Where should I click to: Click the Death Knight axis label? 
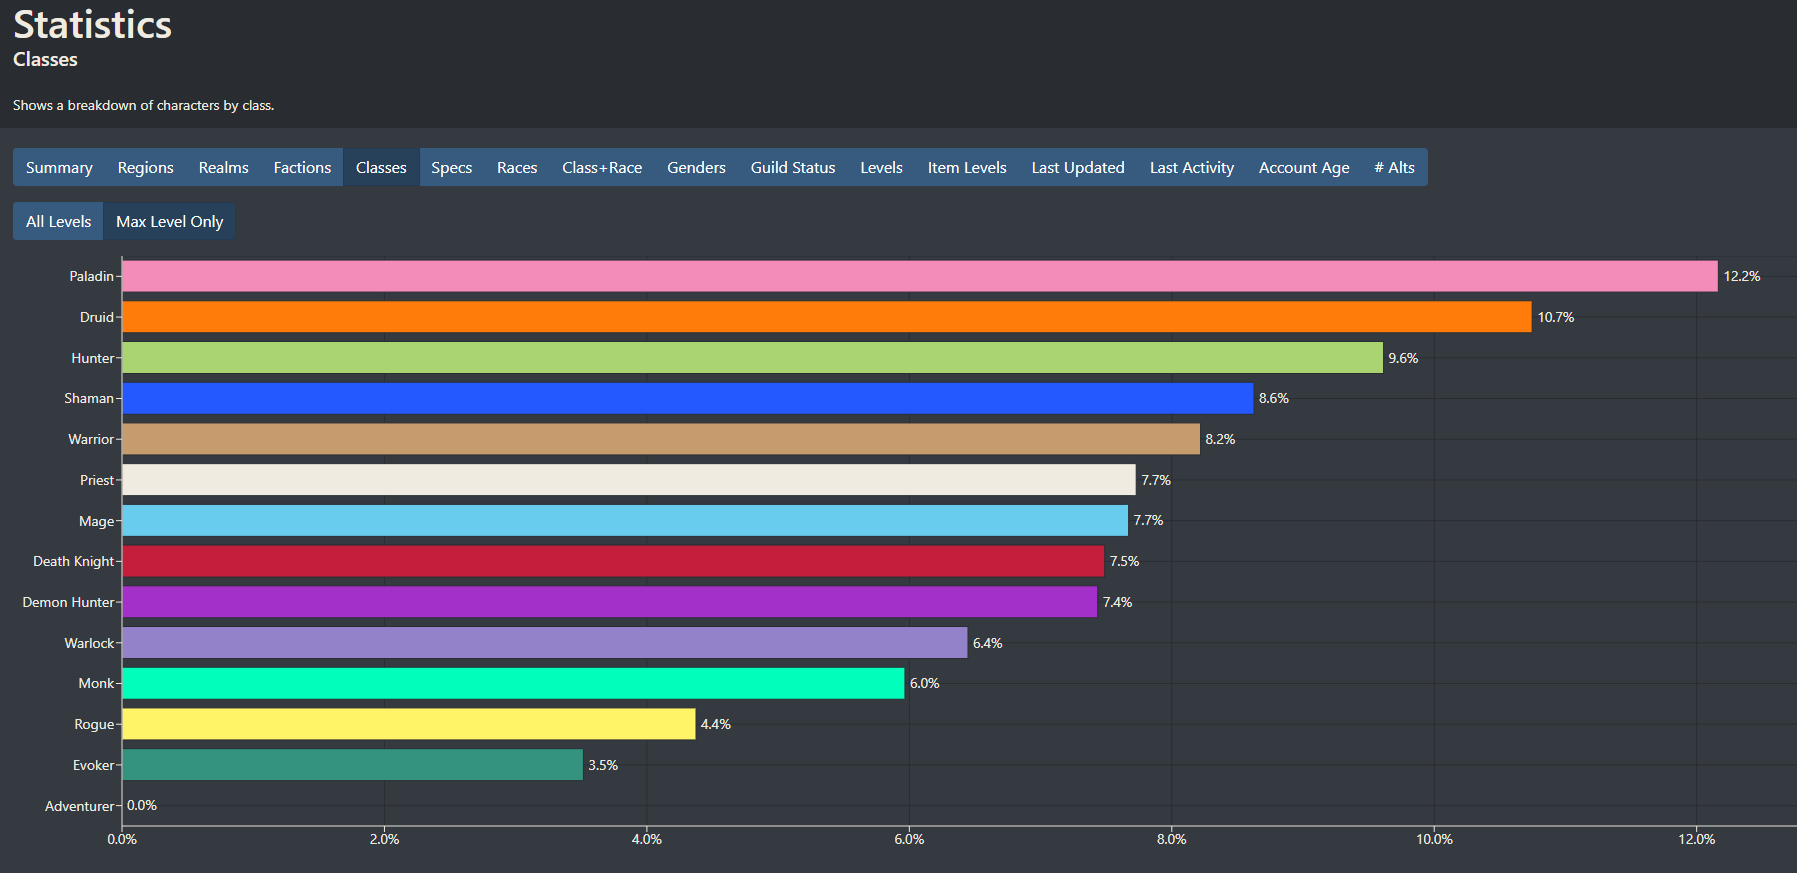click(73, 561)
